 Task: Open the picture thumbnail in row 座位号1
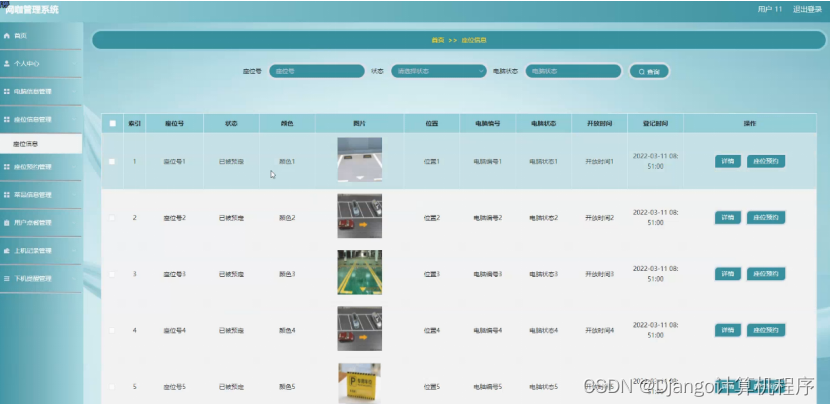click(359, 160)
